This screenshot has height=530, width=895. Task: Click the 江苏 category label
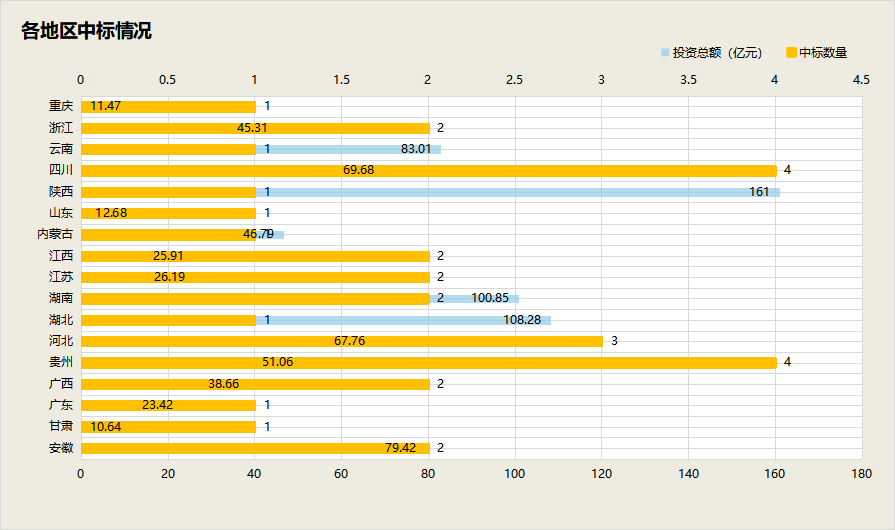pyautogui.click(x=61, y=277)
